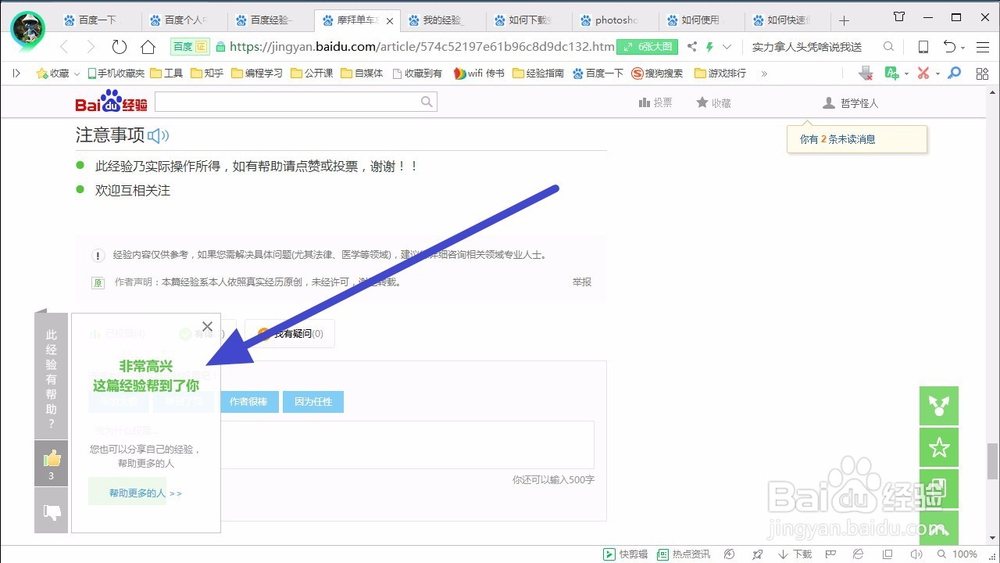1000x563 pixels.
Task: Toggle the sound speaker in status bar
Action: [916, 554]
